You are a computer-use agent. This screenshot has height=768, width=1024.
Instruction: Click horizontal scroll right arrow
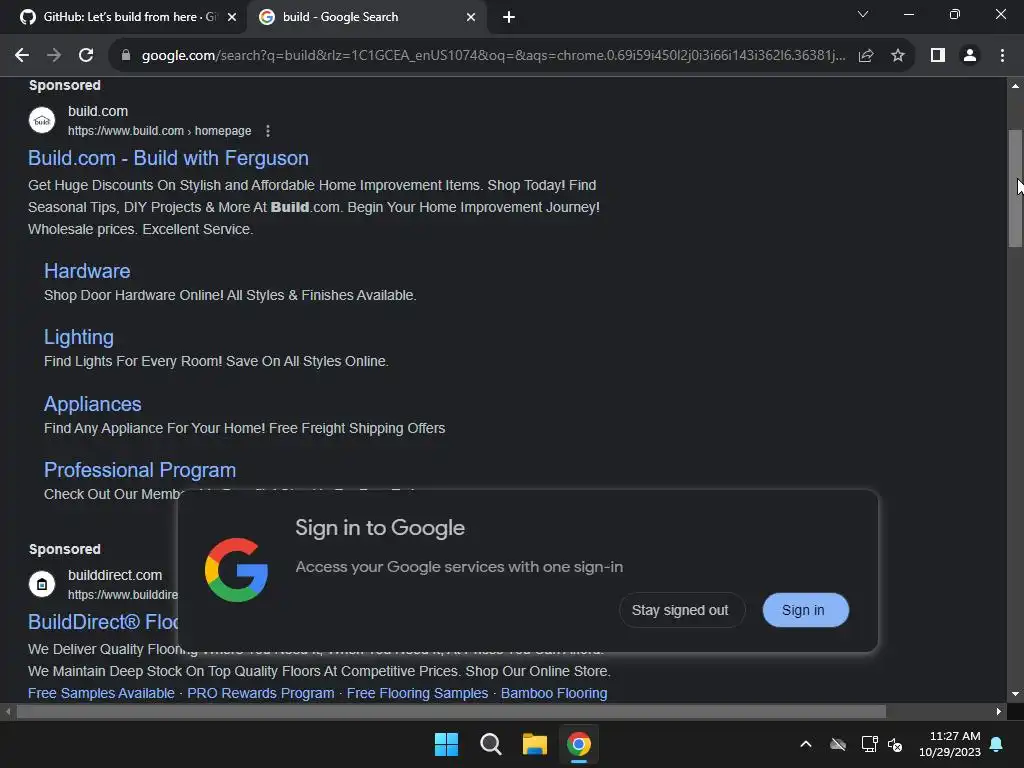999,712
